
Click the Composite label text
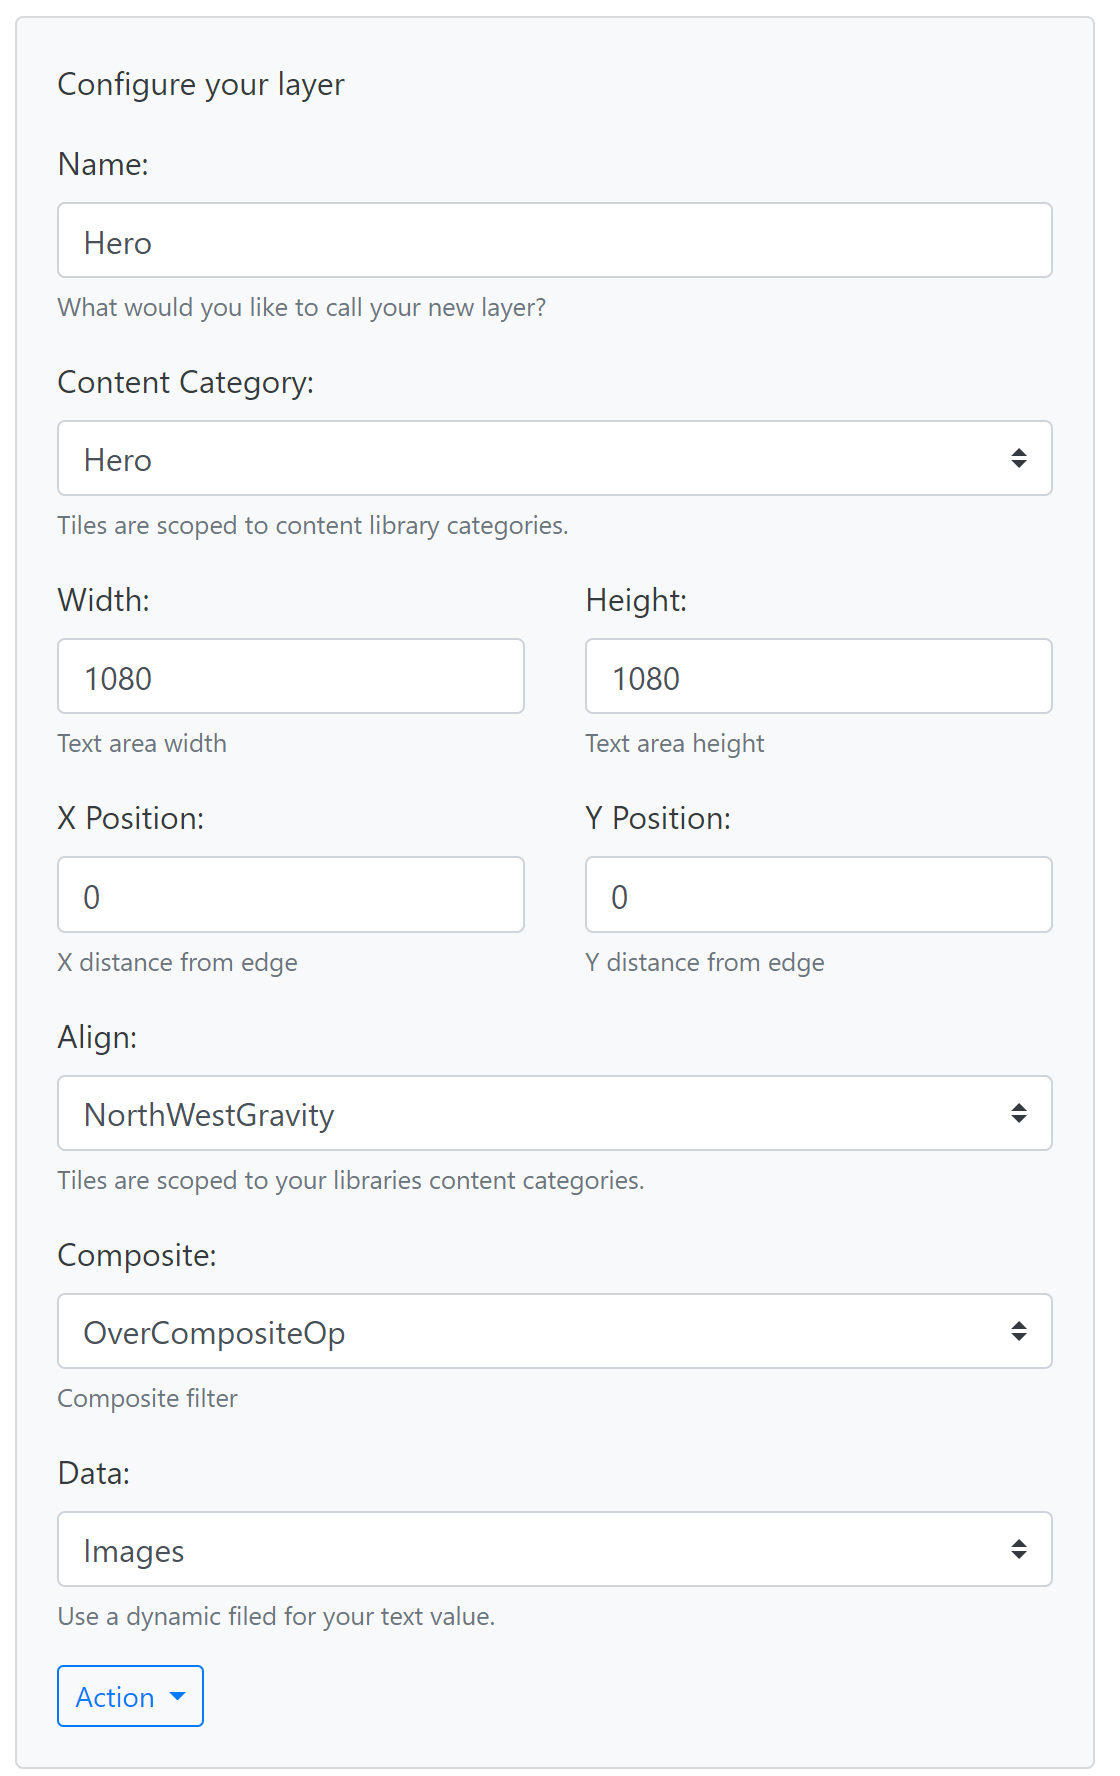click(x=137, y=1255)
